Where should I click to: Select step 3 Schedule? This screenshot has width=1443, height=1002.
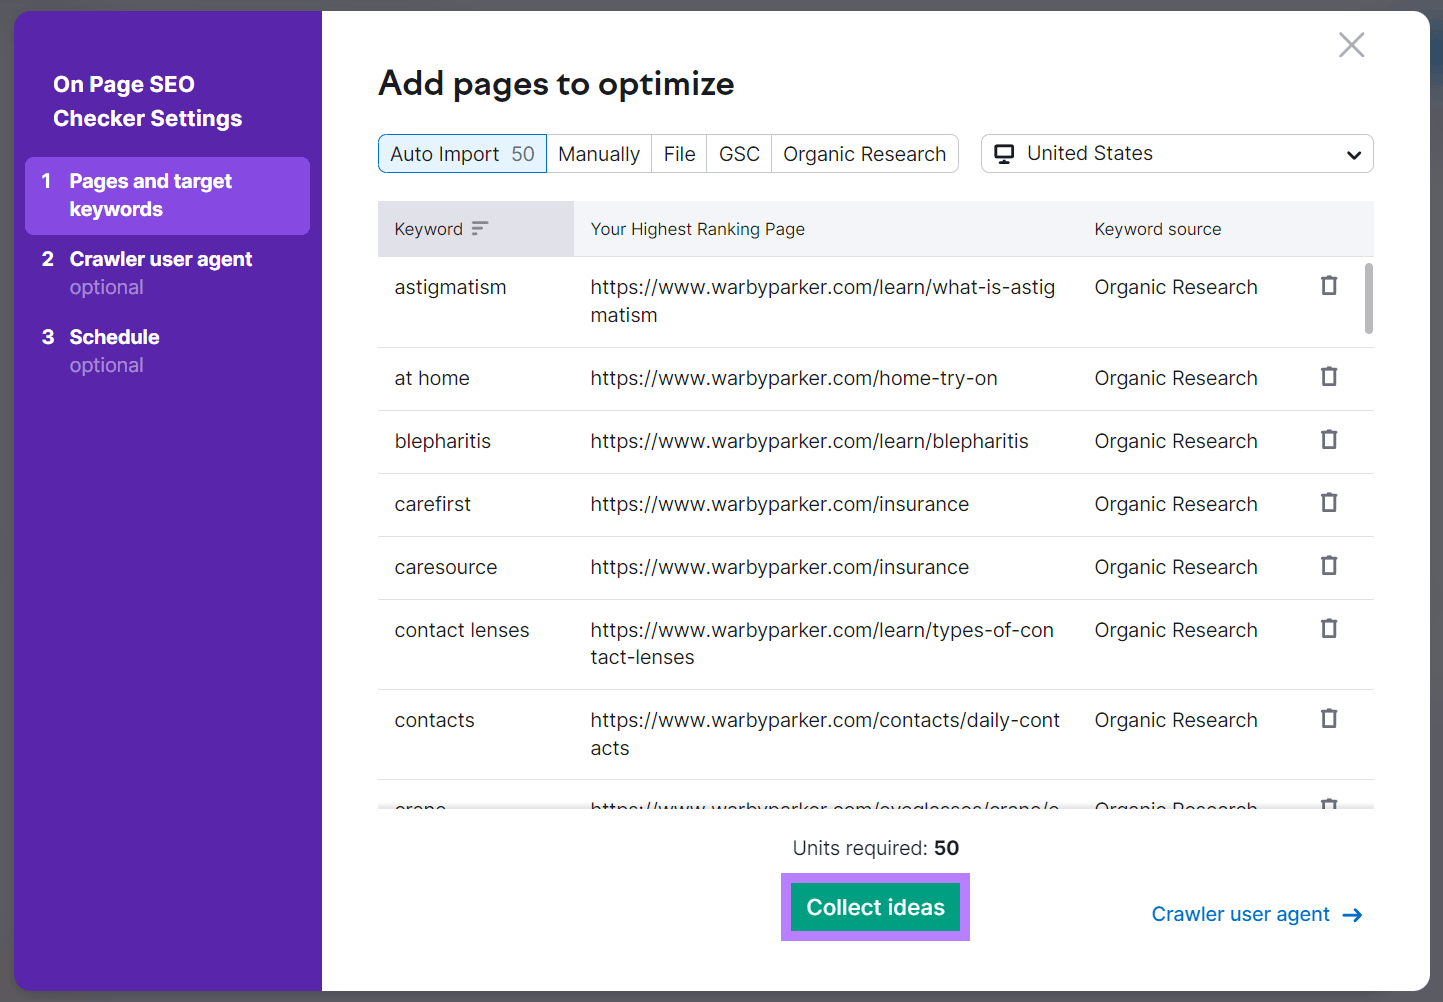114,337
